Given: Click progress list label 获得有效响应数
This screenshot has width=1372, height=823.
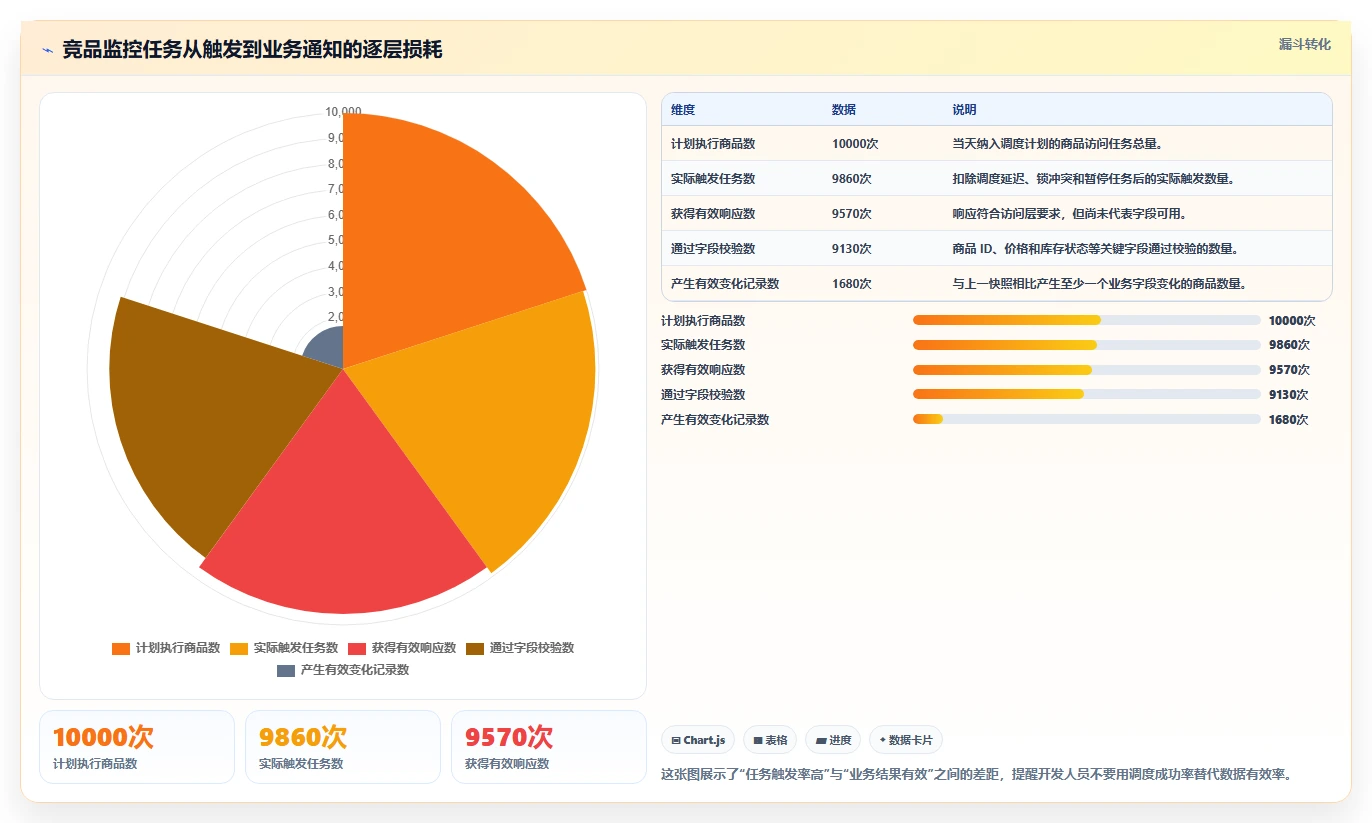Looking at the screenshot, I should (703, 370).
